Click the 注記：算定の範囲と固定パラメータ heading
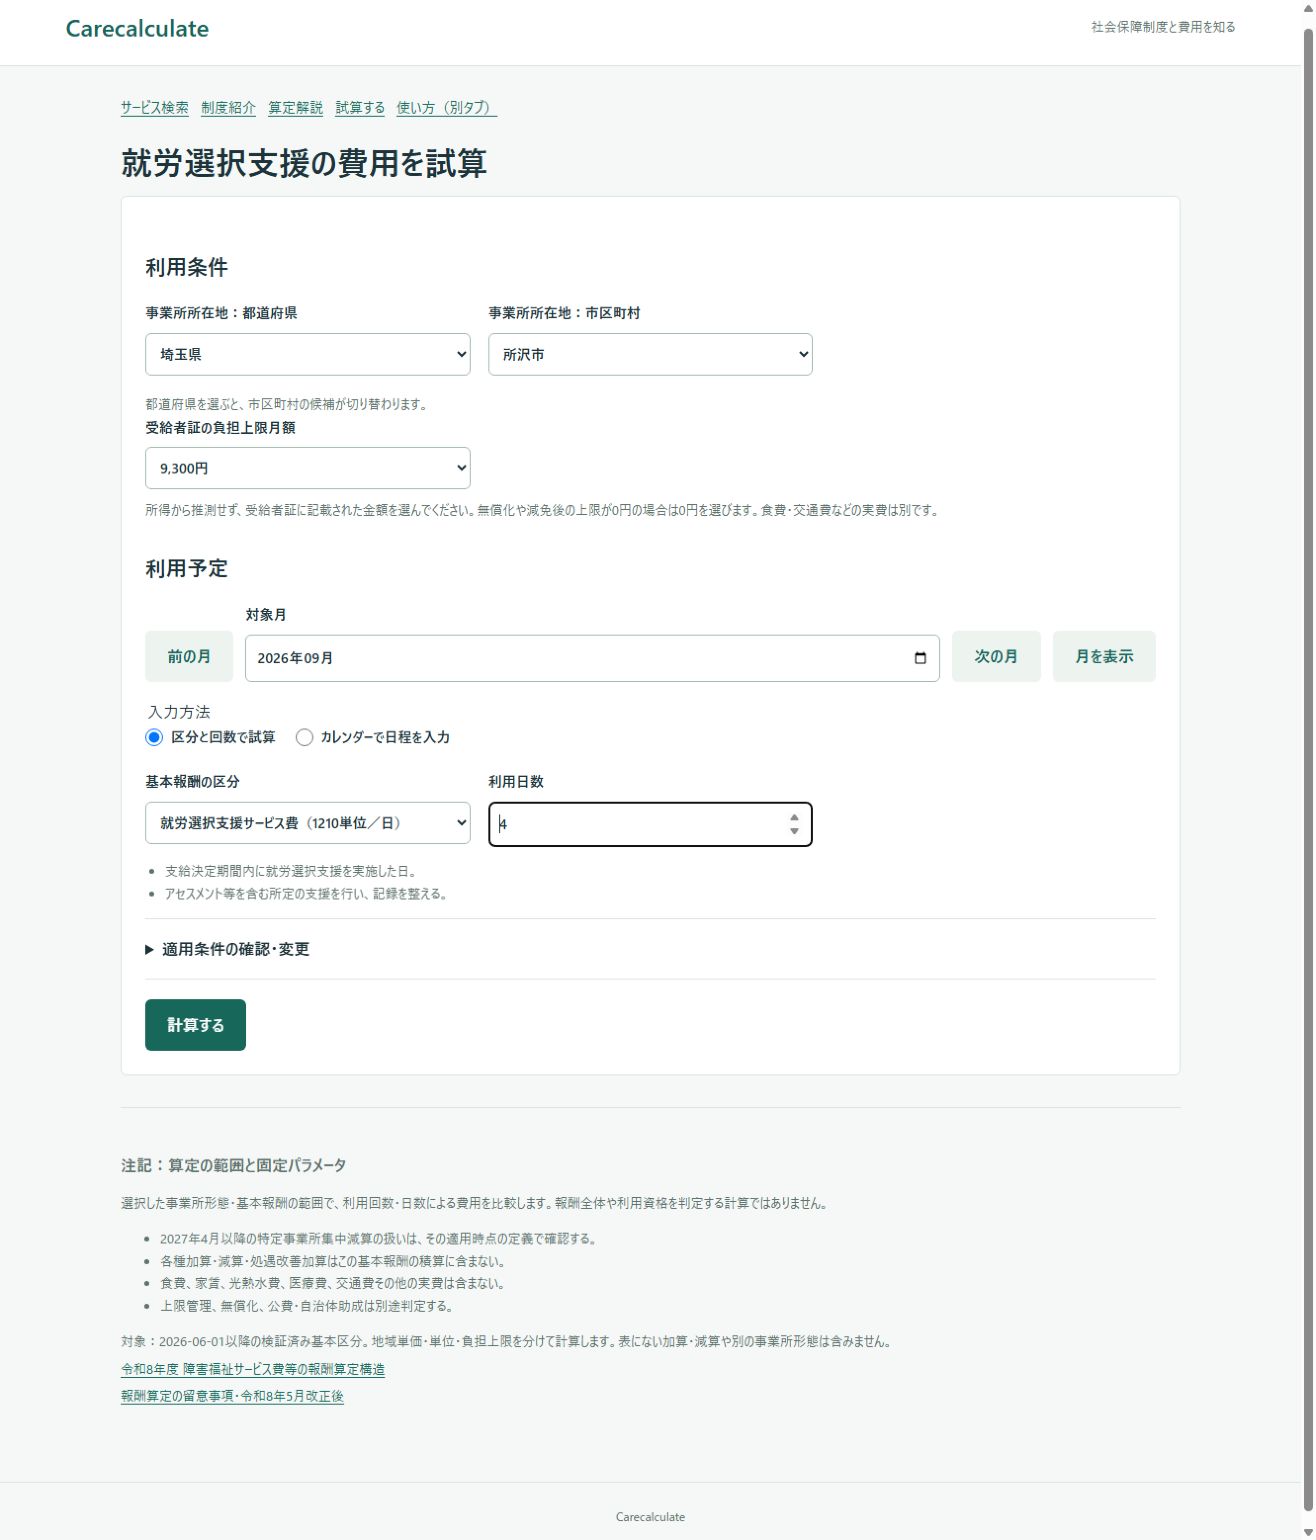1316x1540 pixels. coord(234,1165)
